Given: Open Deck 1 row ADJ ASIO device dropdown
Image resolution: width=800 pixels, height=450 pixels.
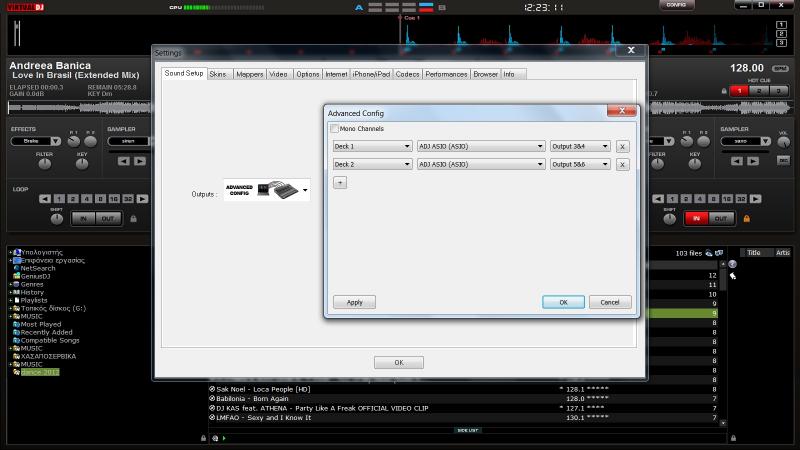Looking at the screenshot, I should pyautogui.click(x=481, y=146).
